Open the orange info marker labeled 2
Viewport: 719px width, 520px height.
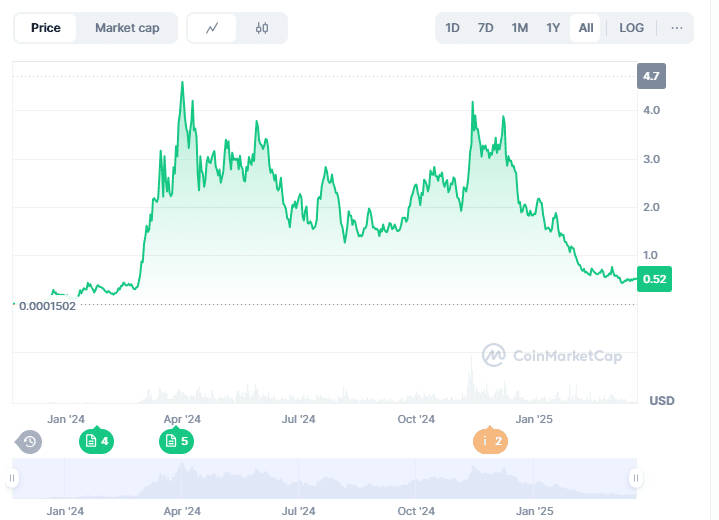pyautogui.click(x=490, y=441)
